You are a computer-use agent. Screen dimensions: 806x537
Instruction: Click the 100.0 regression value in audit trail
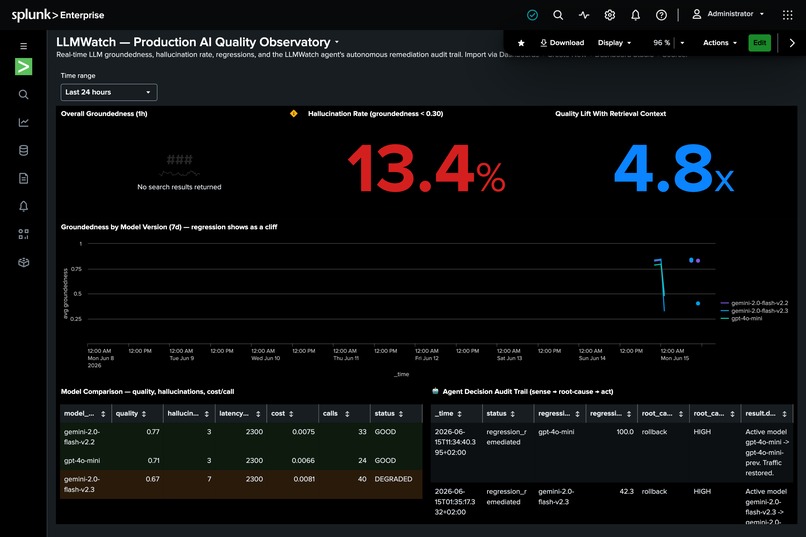click(625, 432)
